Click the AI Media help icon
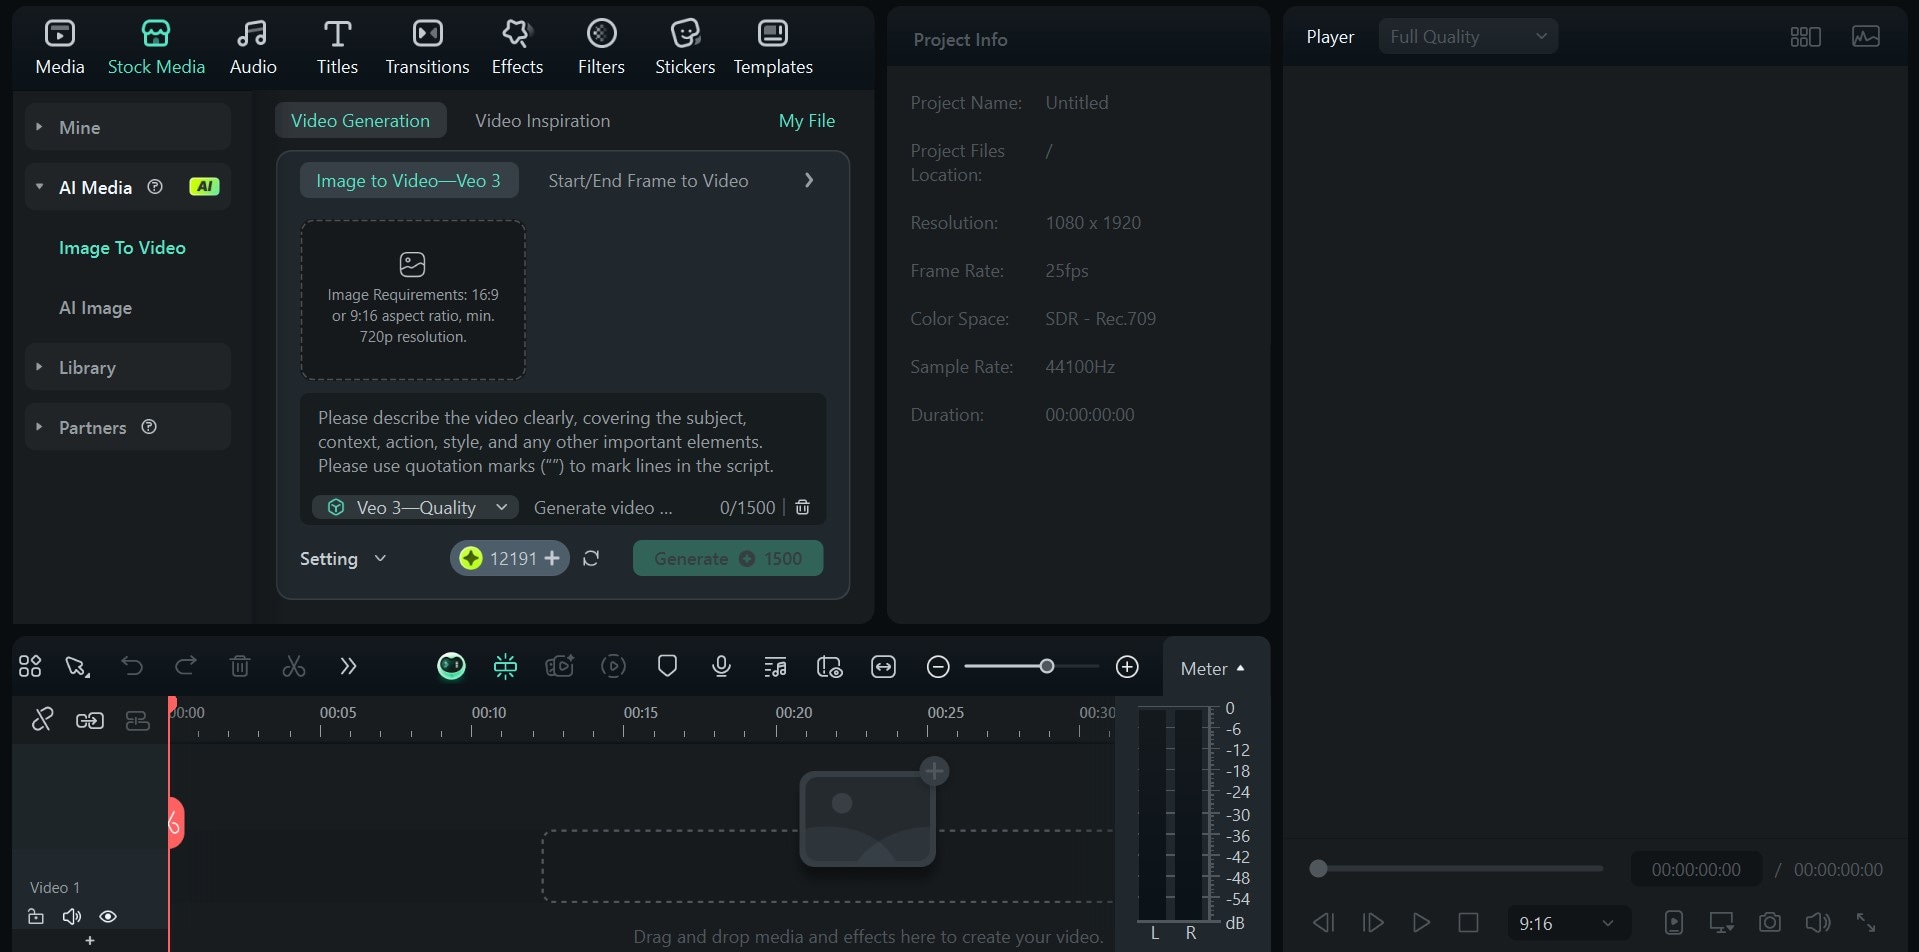Viewport: 1919px width, 952px height. point(155,186)
